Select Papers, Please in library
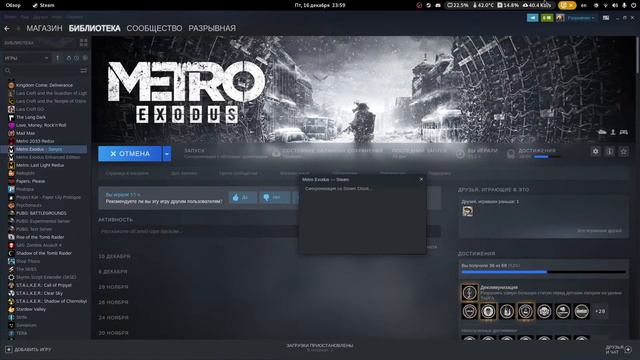 [31, 181]
